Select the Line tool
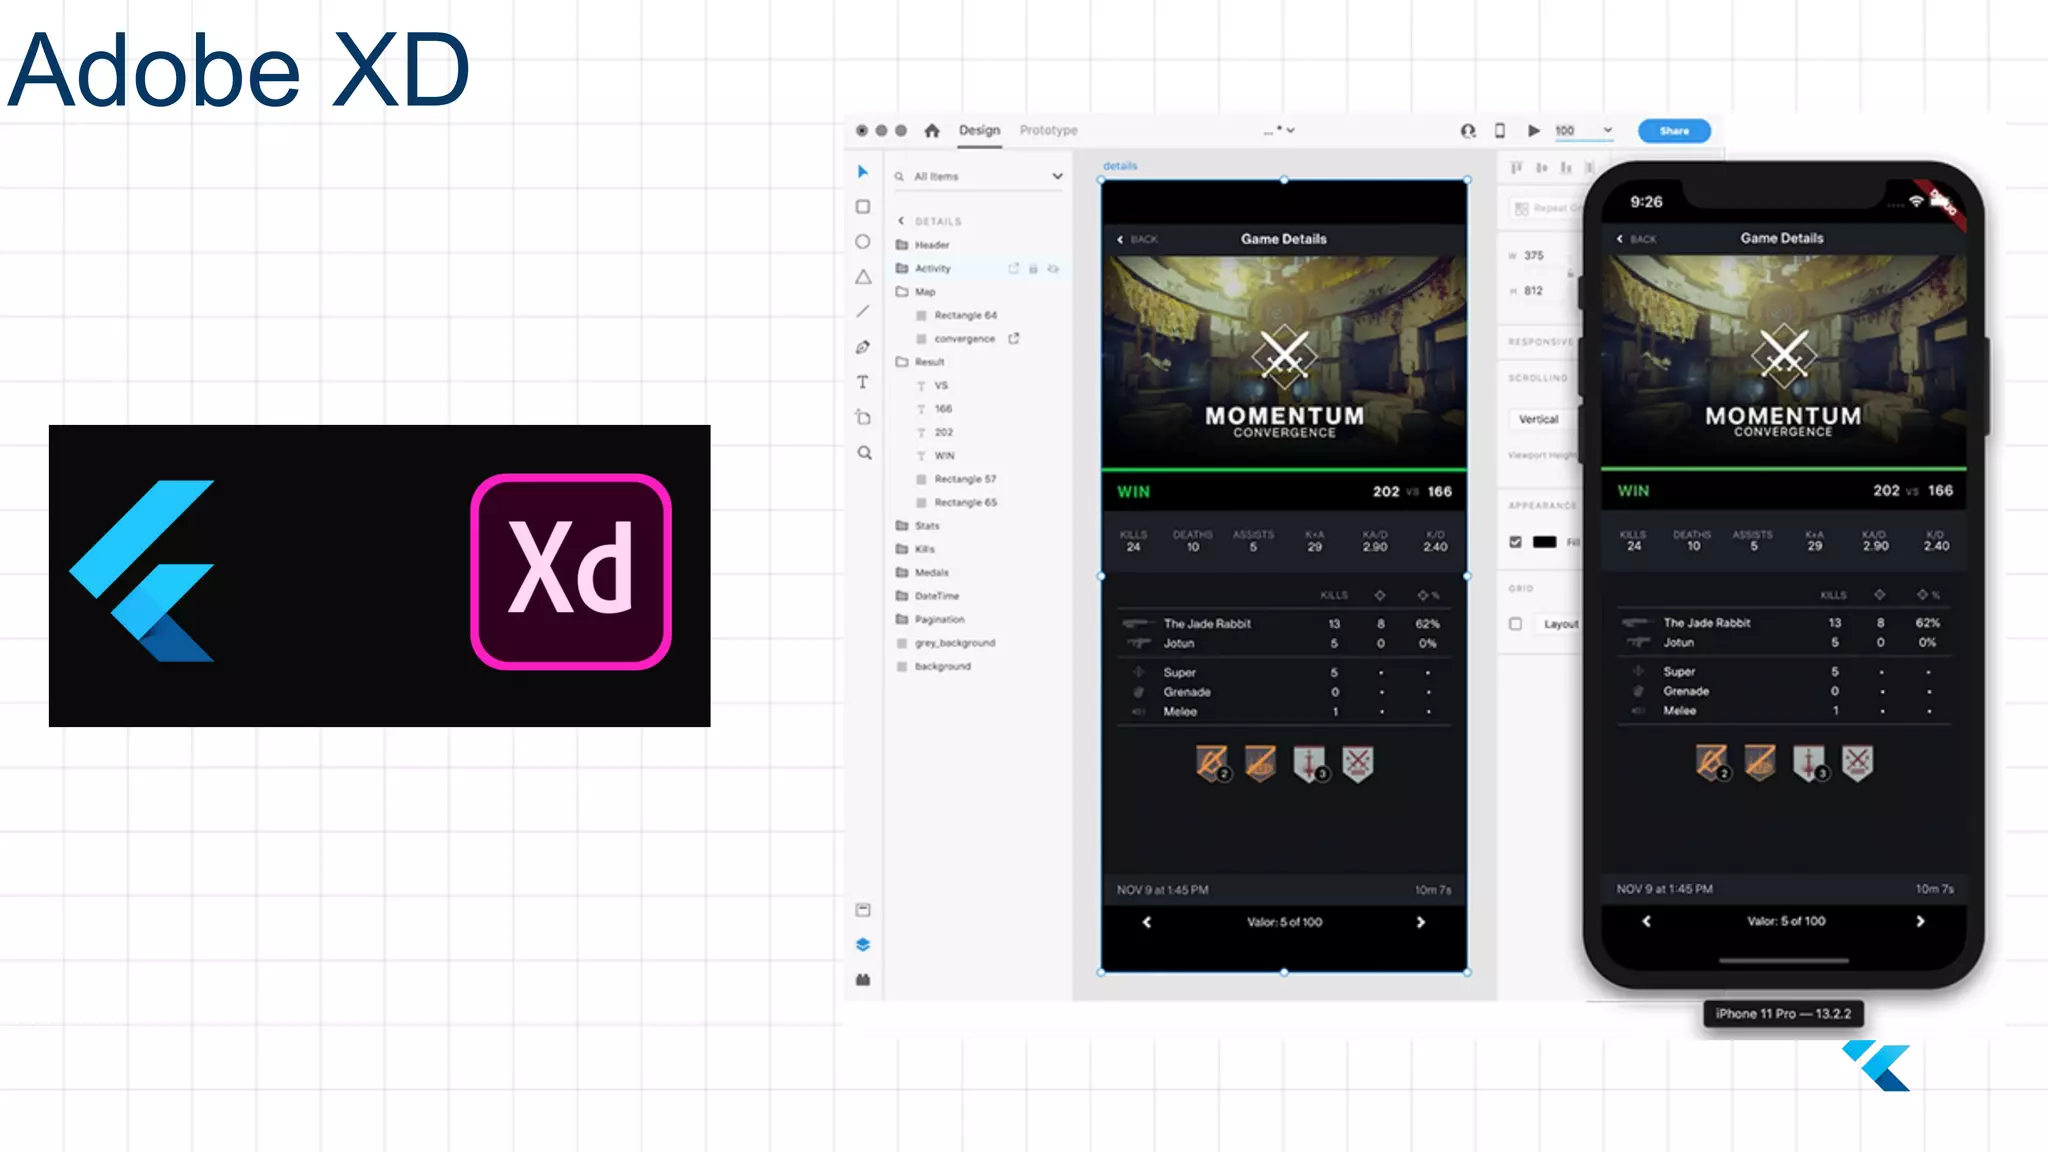The image size is (2048, 1152). pos(863,312)
